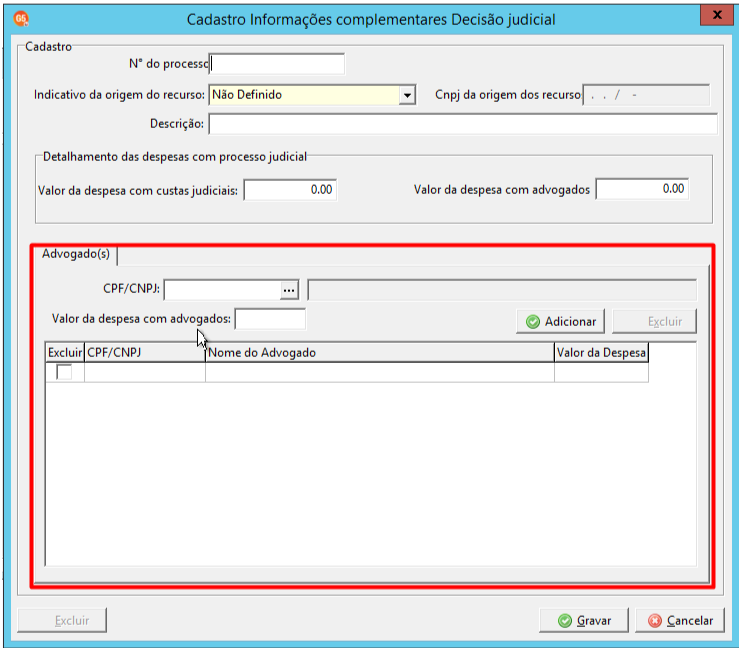Viewport: 741px width, 648px height.
Task: Click the green check icon on Gravar
Action: point(564,621)
